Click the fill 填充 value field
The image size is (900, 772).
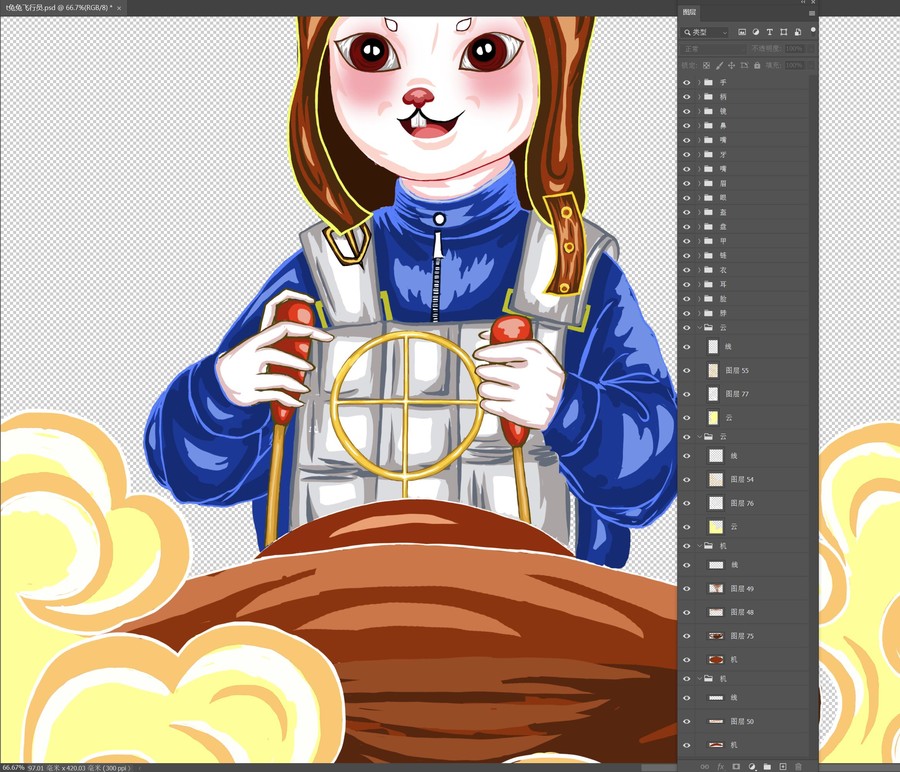(795, 65)
